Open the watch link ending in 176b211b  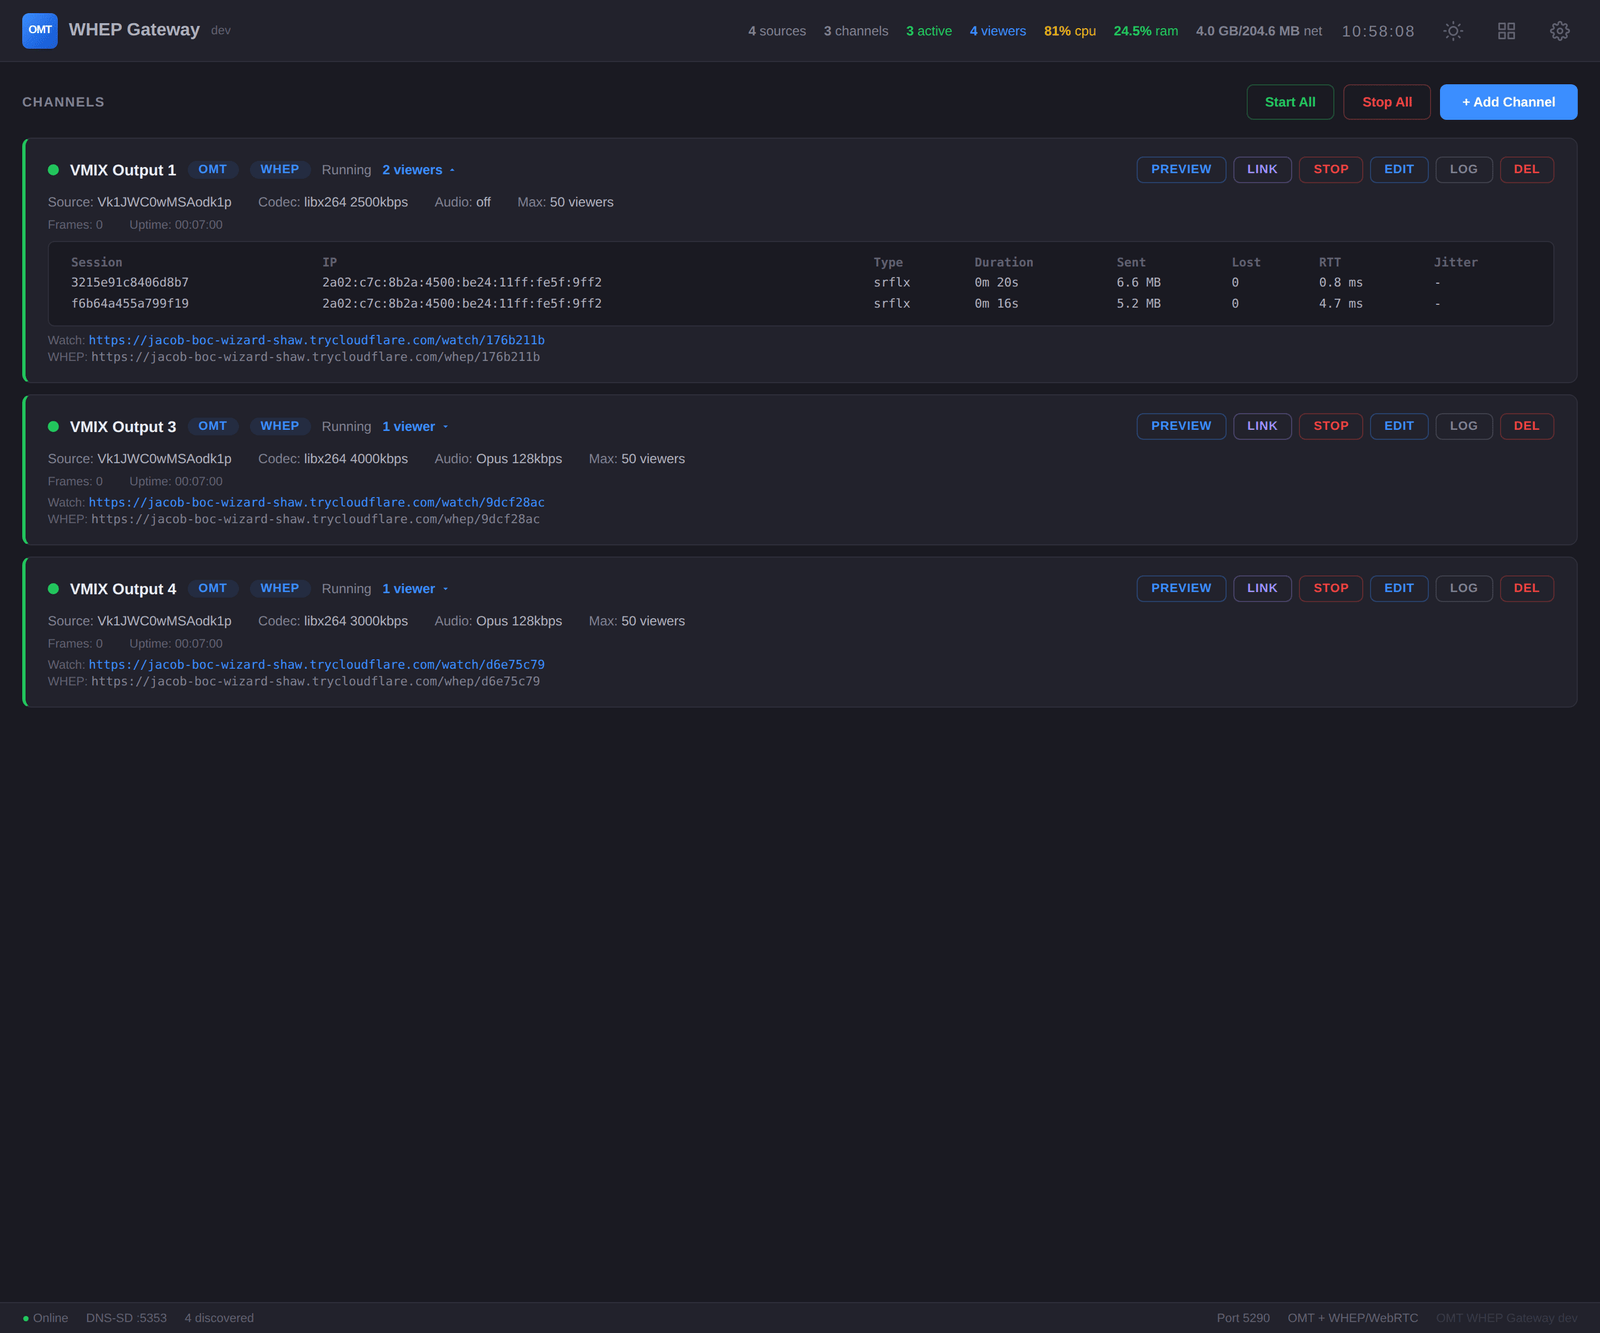coord(316,340)
